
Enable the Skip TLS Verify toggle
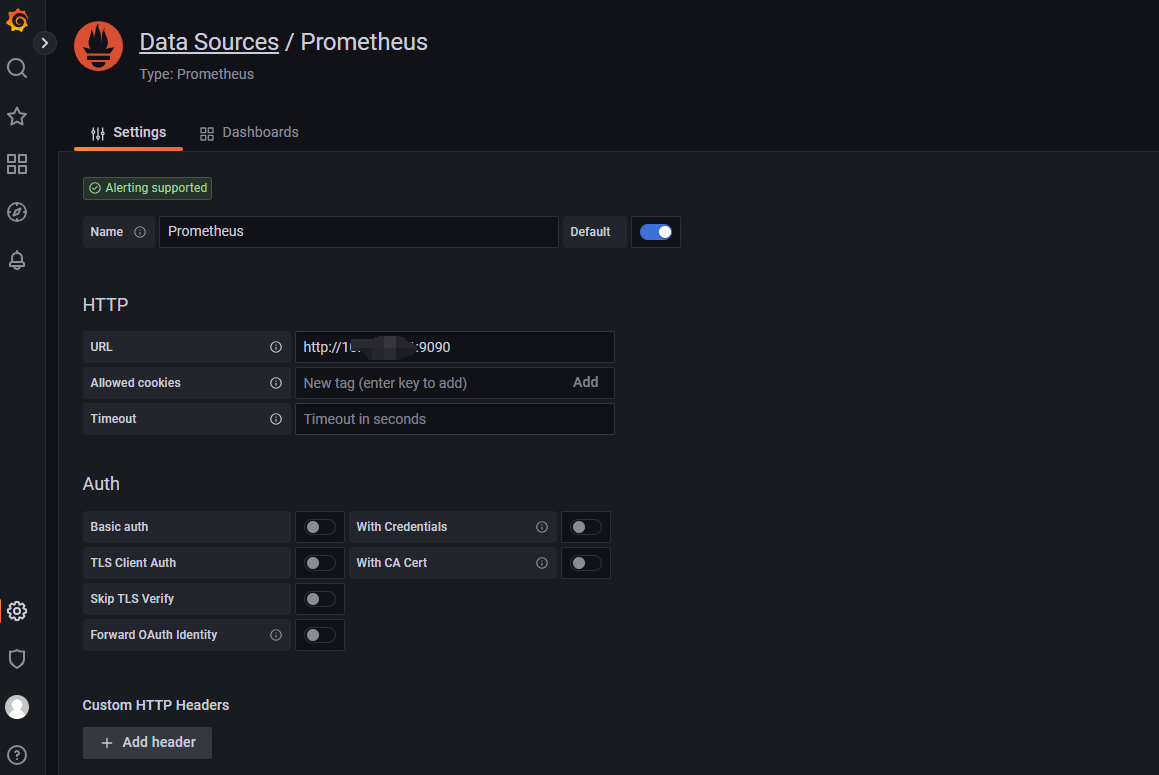tap(320, 599)
